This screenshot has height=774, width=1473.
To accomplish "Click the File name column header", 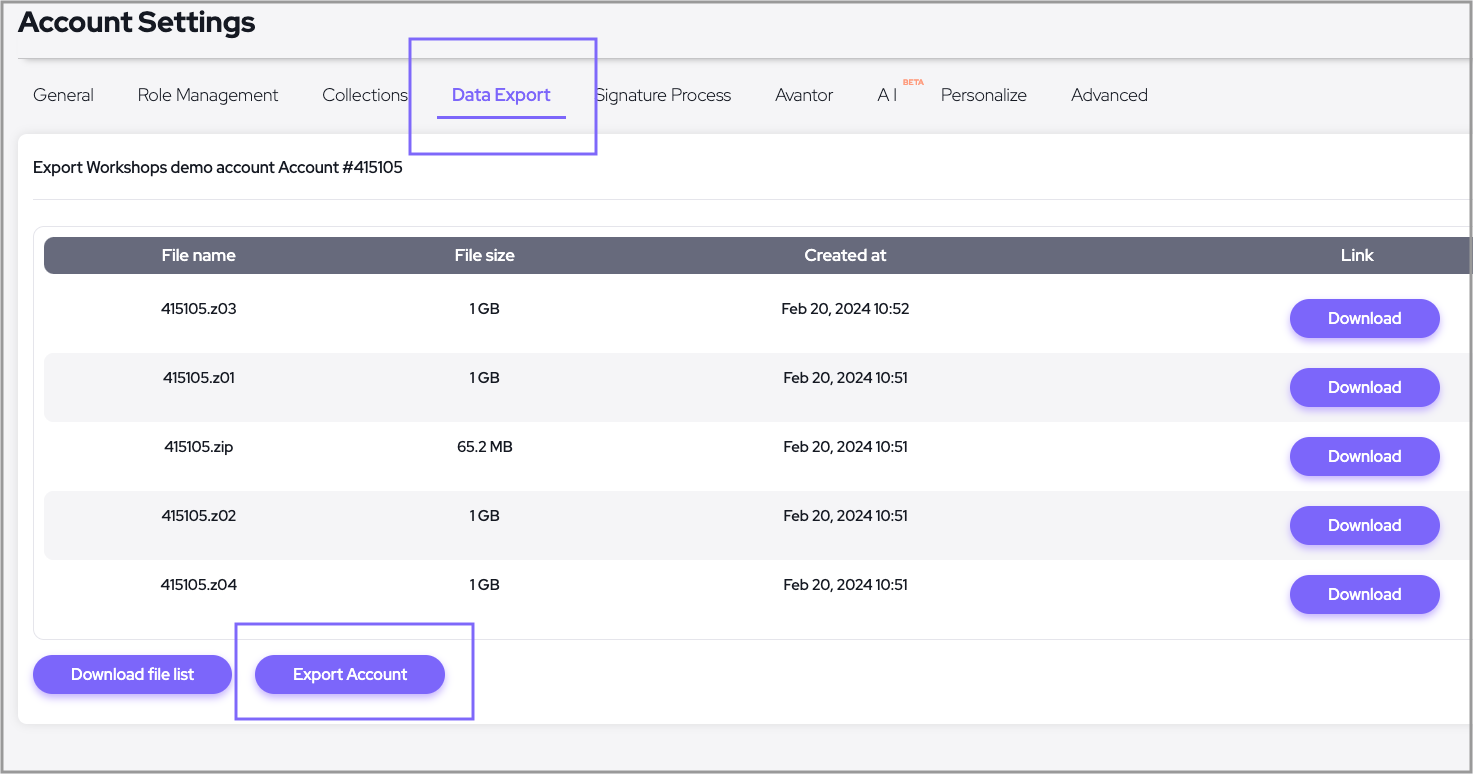I will click(198, 255).
